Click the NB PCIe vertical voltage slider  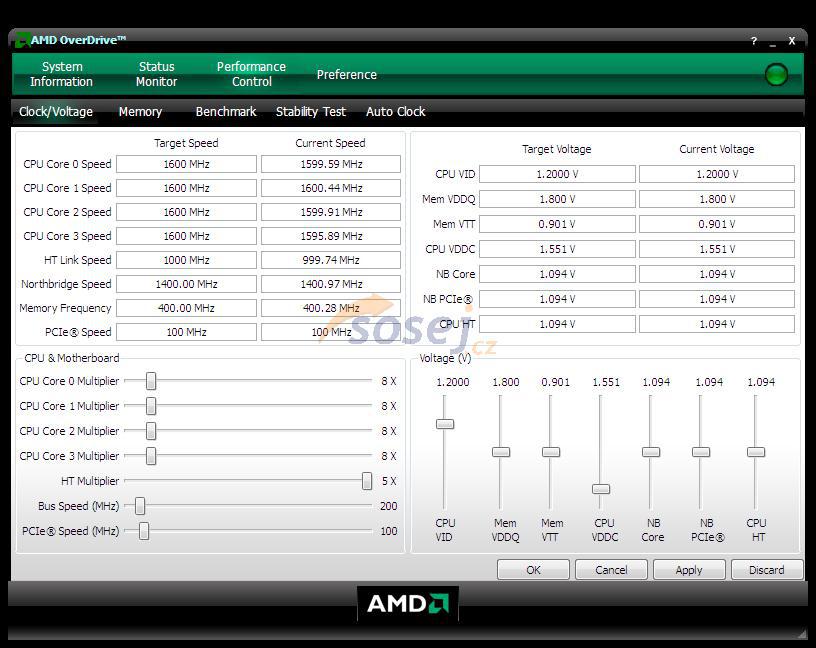pos(701,452)
